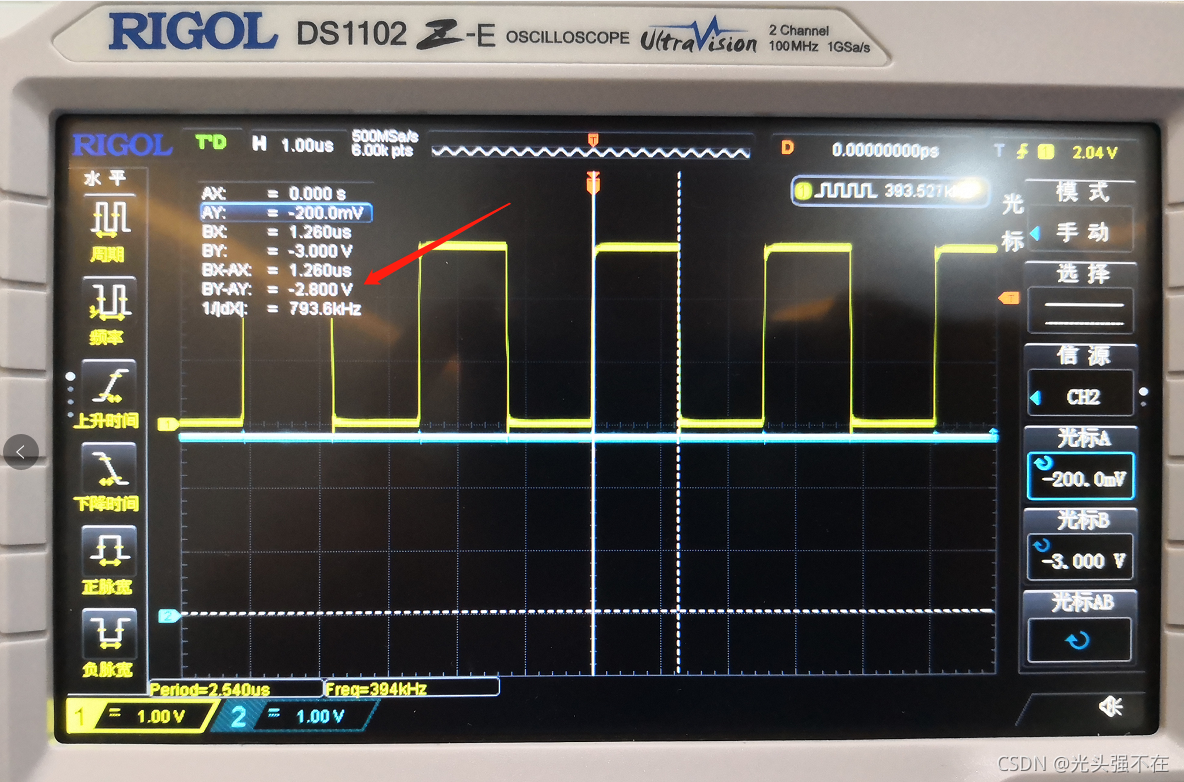This screenshot has width=1184, height=782.
Task: Select the 频率 (Frequency) measurement icon
Action: [110, 301]
